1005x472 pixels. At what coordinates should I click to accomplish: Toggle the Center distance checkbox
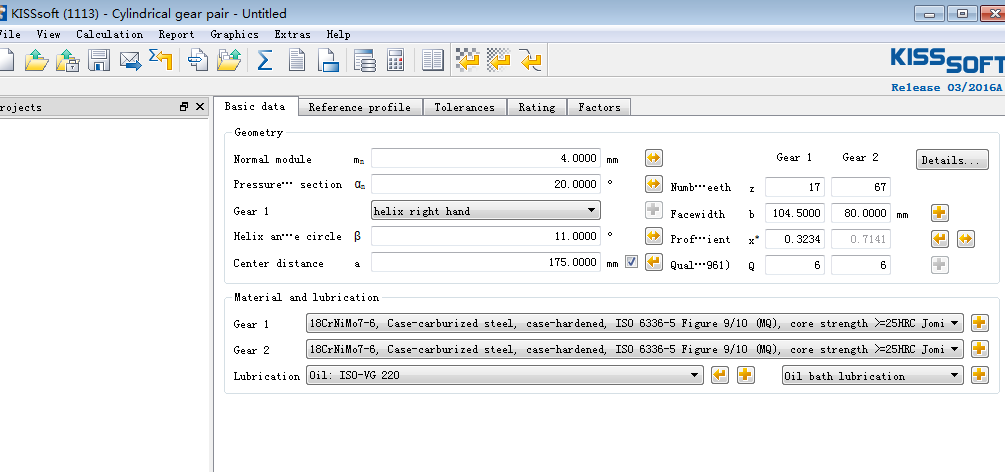631,262
